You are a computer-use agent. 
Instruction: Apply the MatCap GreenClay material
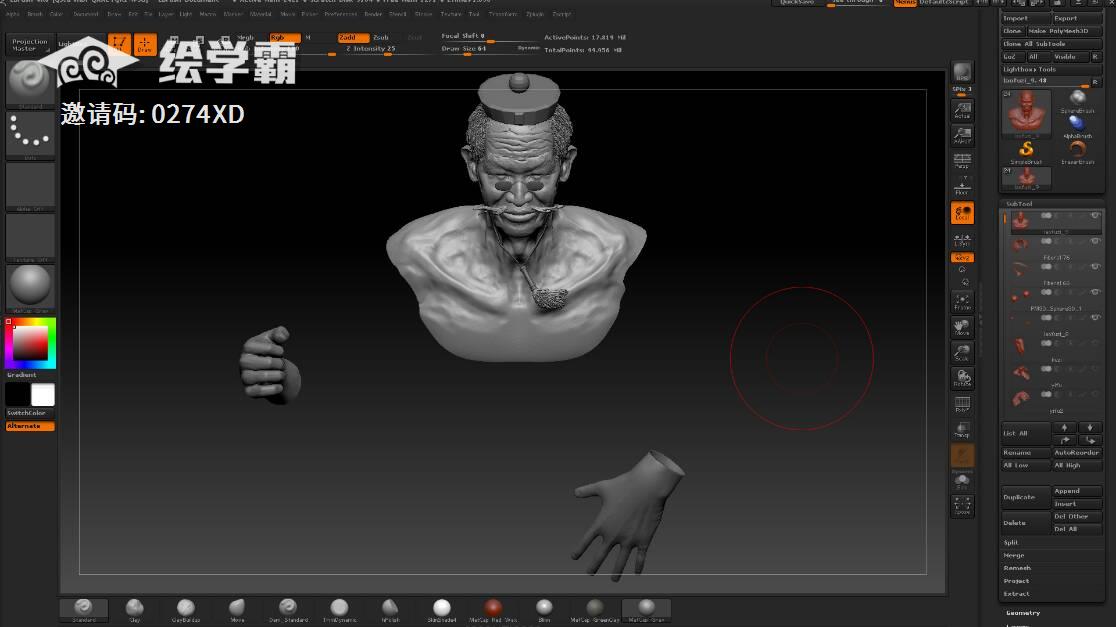[x=595, y=609]
